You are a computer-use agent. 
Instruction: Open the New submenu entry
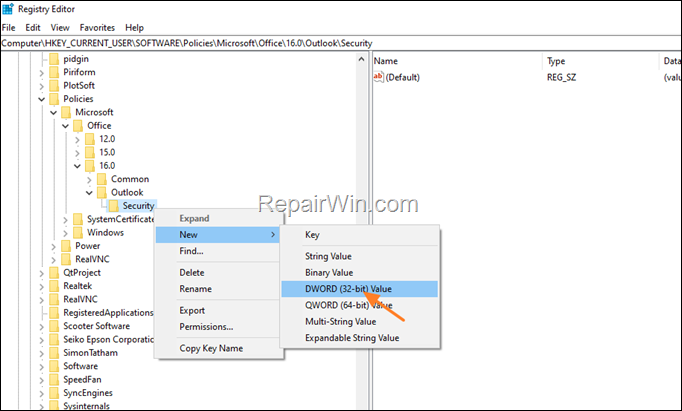[217, 235]
